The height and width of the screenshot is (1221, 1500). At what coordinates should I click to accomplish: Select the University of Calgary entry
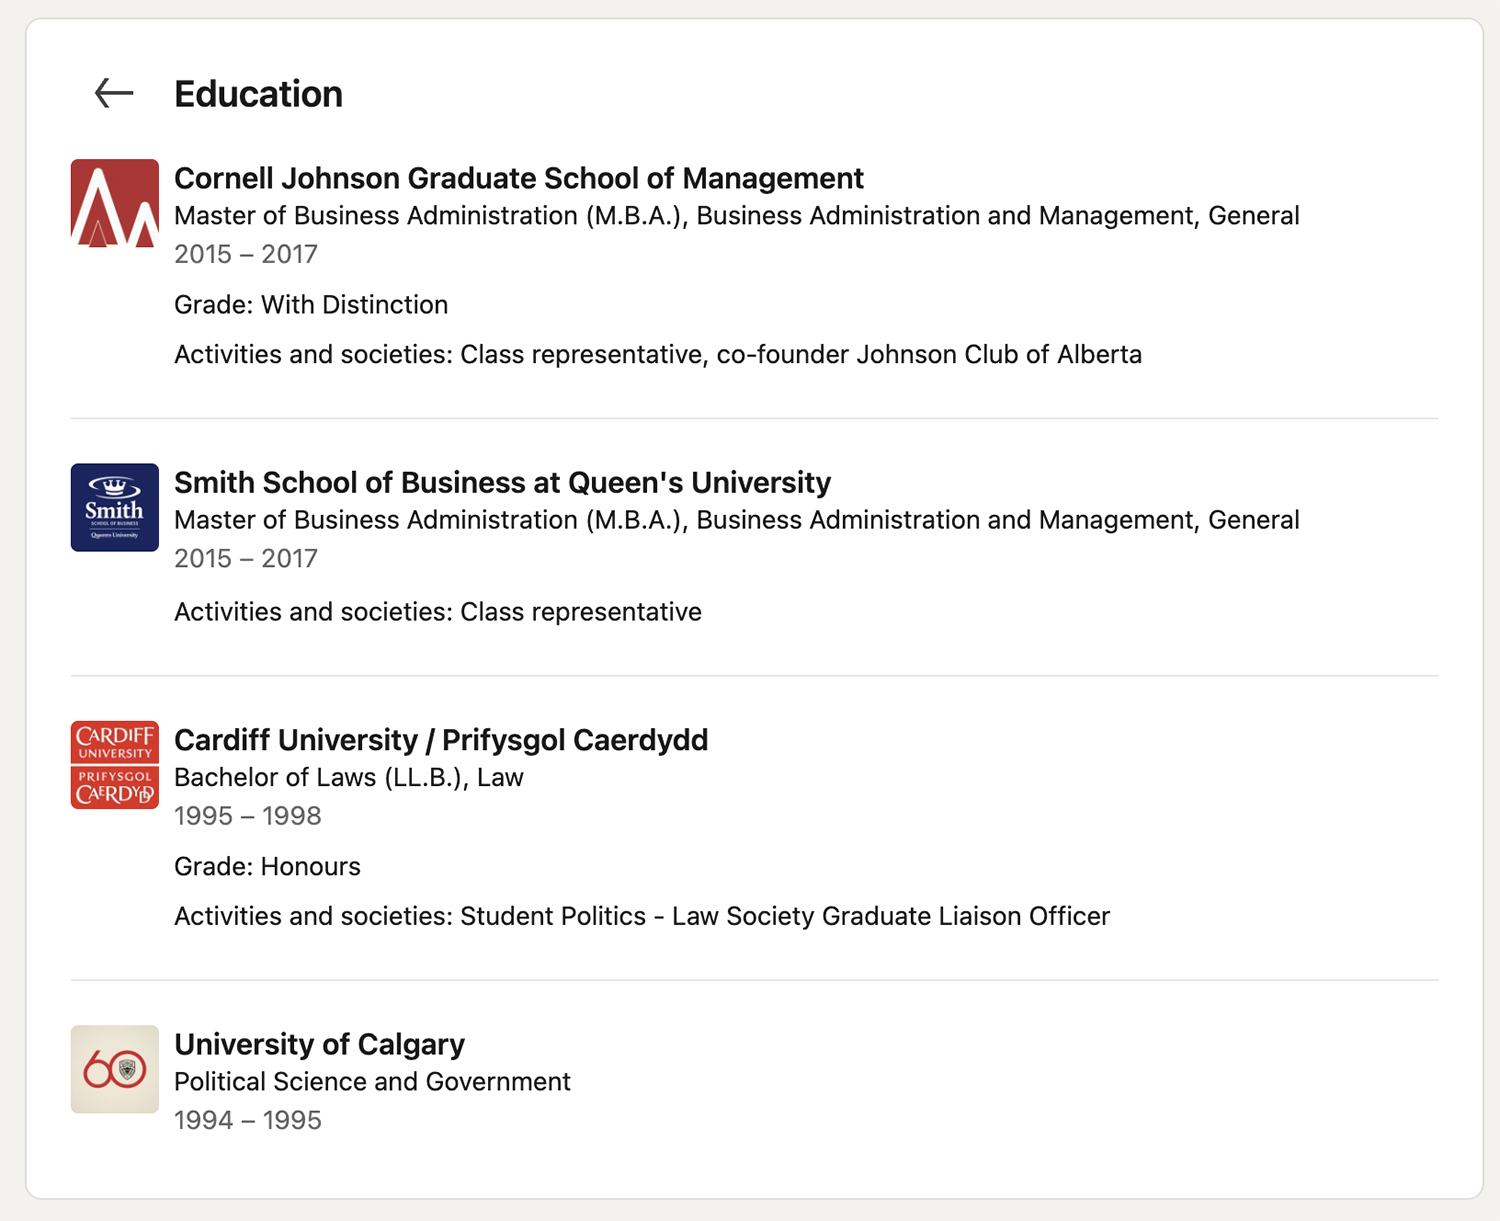point(320,1044)
